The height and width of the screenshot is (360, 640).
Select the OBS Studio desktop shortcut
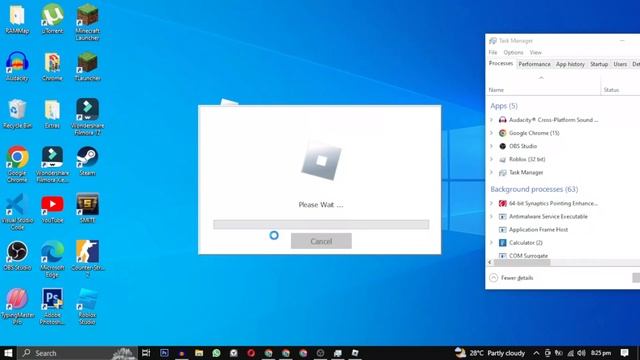(17, 256)
